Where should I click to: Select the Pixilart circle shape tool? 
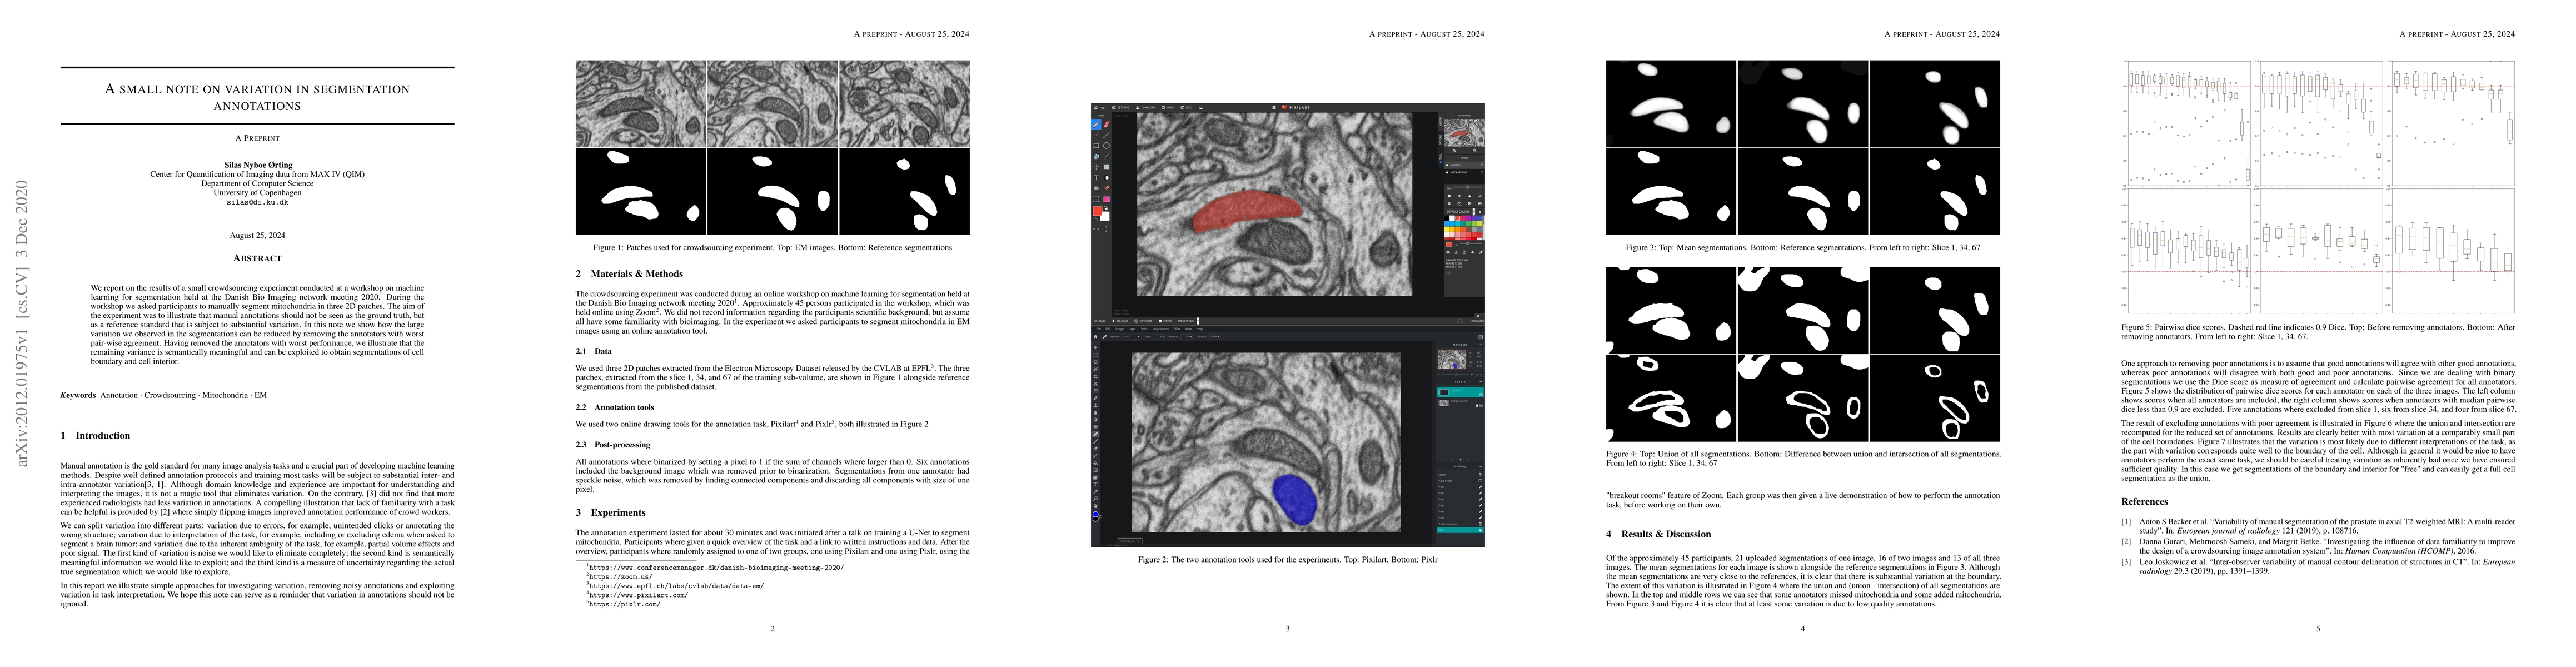click(x=1106, y=146)
